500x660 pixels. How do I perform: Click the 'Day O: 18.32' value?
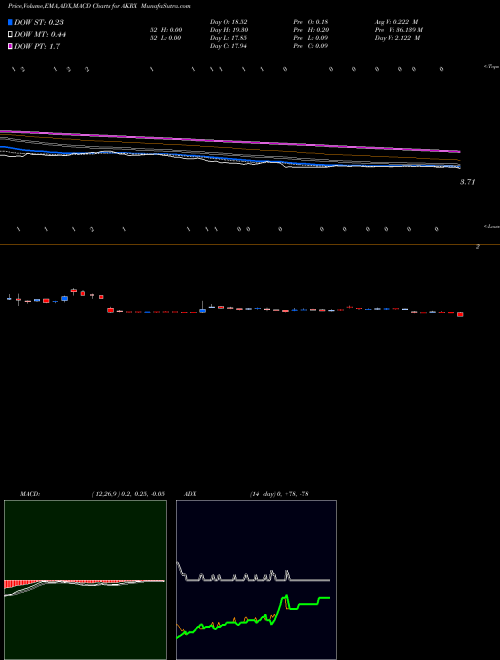coord(228,22)
